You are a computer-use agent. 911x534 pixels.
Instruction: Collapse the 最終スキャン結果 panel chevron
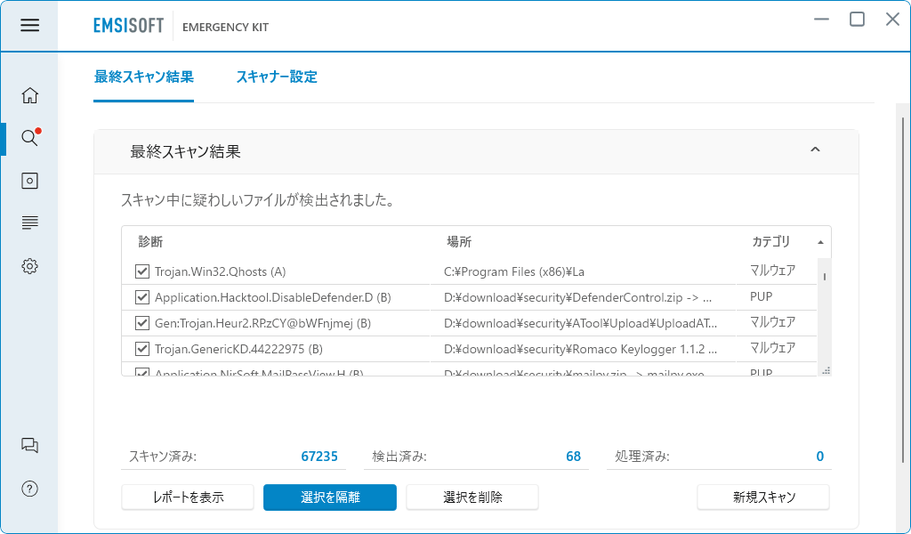(815, 150)
